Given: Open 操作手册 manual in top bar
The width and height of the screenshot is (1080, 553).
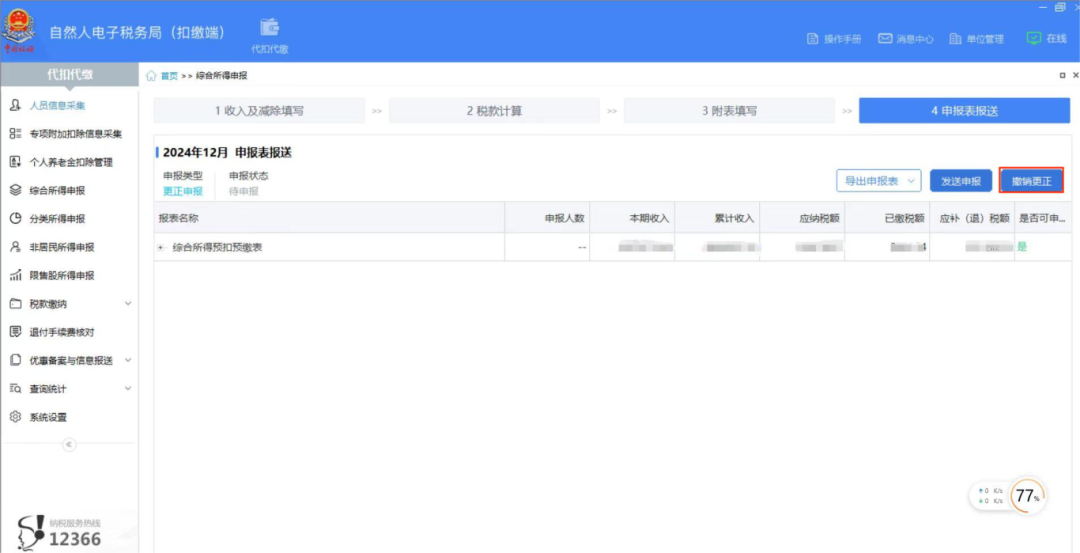Looking at the screenshot, I should (x=834, y=39).
